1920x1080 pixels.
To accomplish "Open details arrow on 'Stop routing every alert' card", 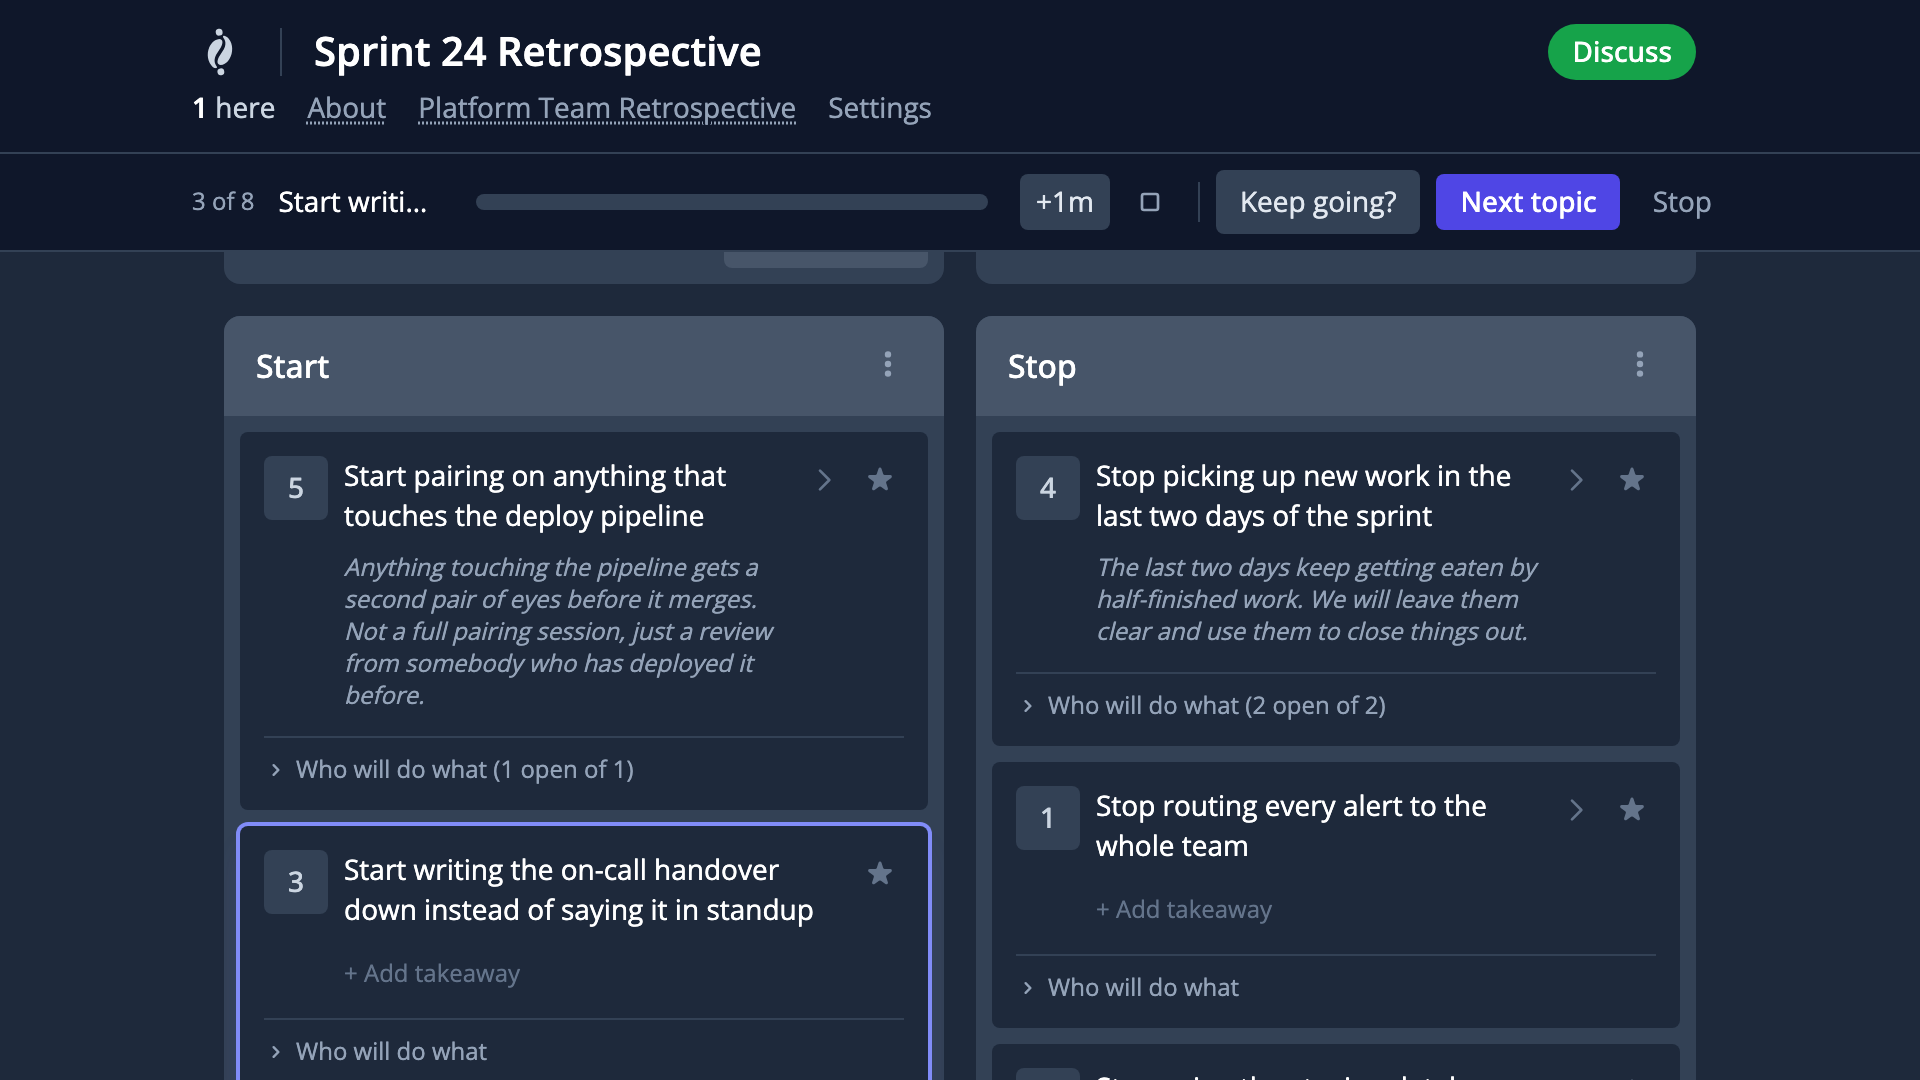I will [1576, 810].
